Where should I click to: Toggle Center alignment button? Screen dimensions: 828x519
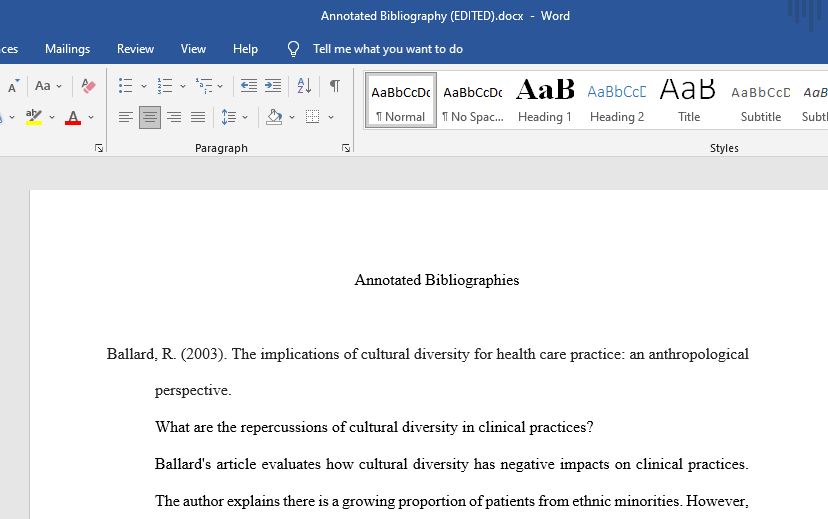pos(150,117)
